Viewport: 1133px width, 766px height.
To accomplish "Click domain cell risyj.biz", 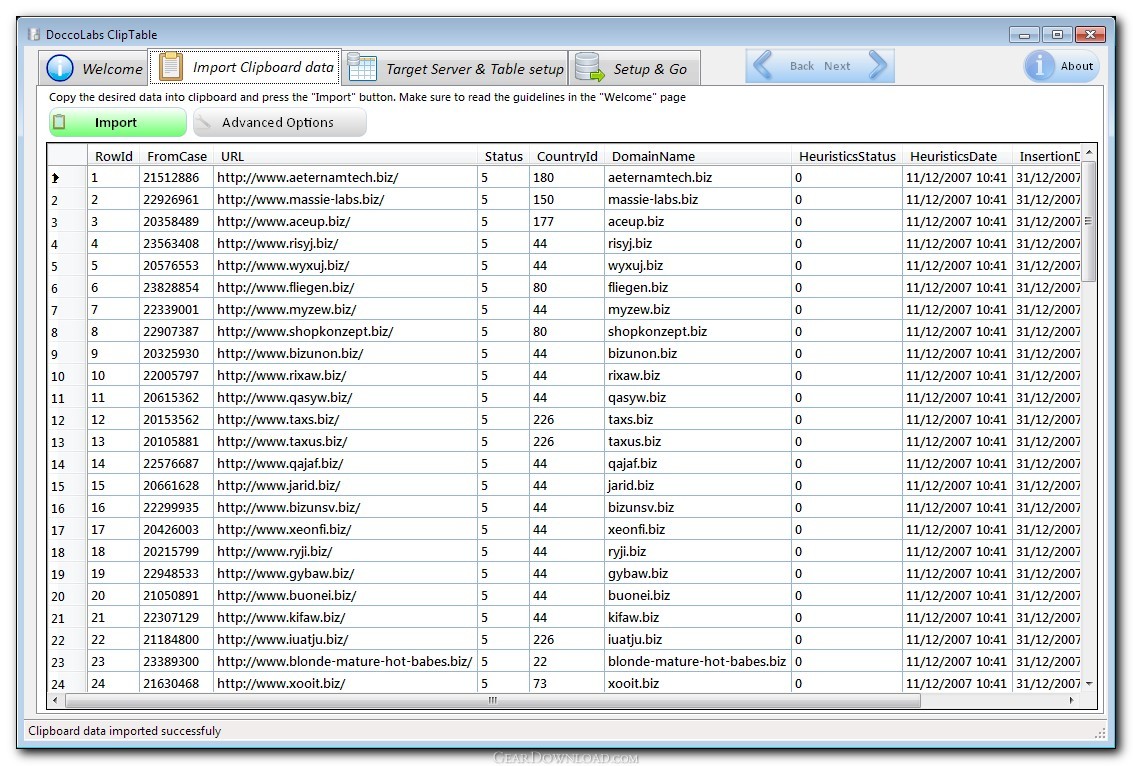I will pyautogui.click(x=697, y=244).
